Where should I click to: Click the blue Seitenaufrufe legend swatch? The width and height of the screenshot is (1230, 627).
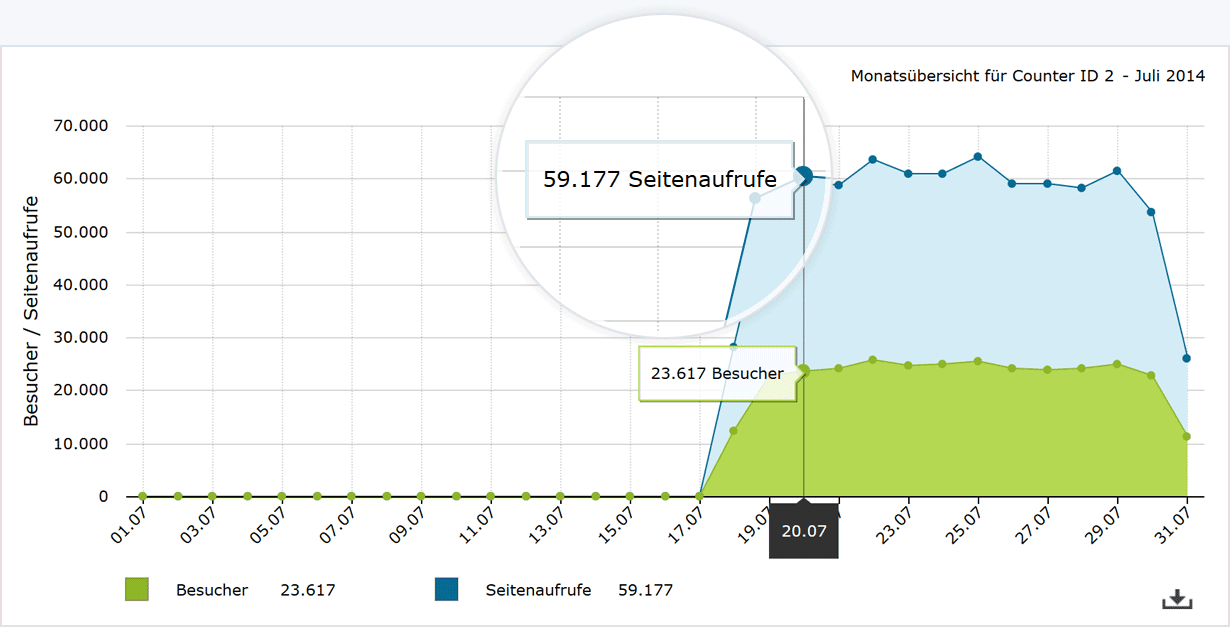coord(446,590)
